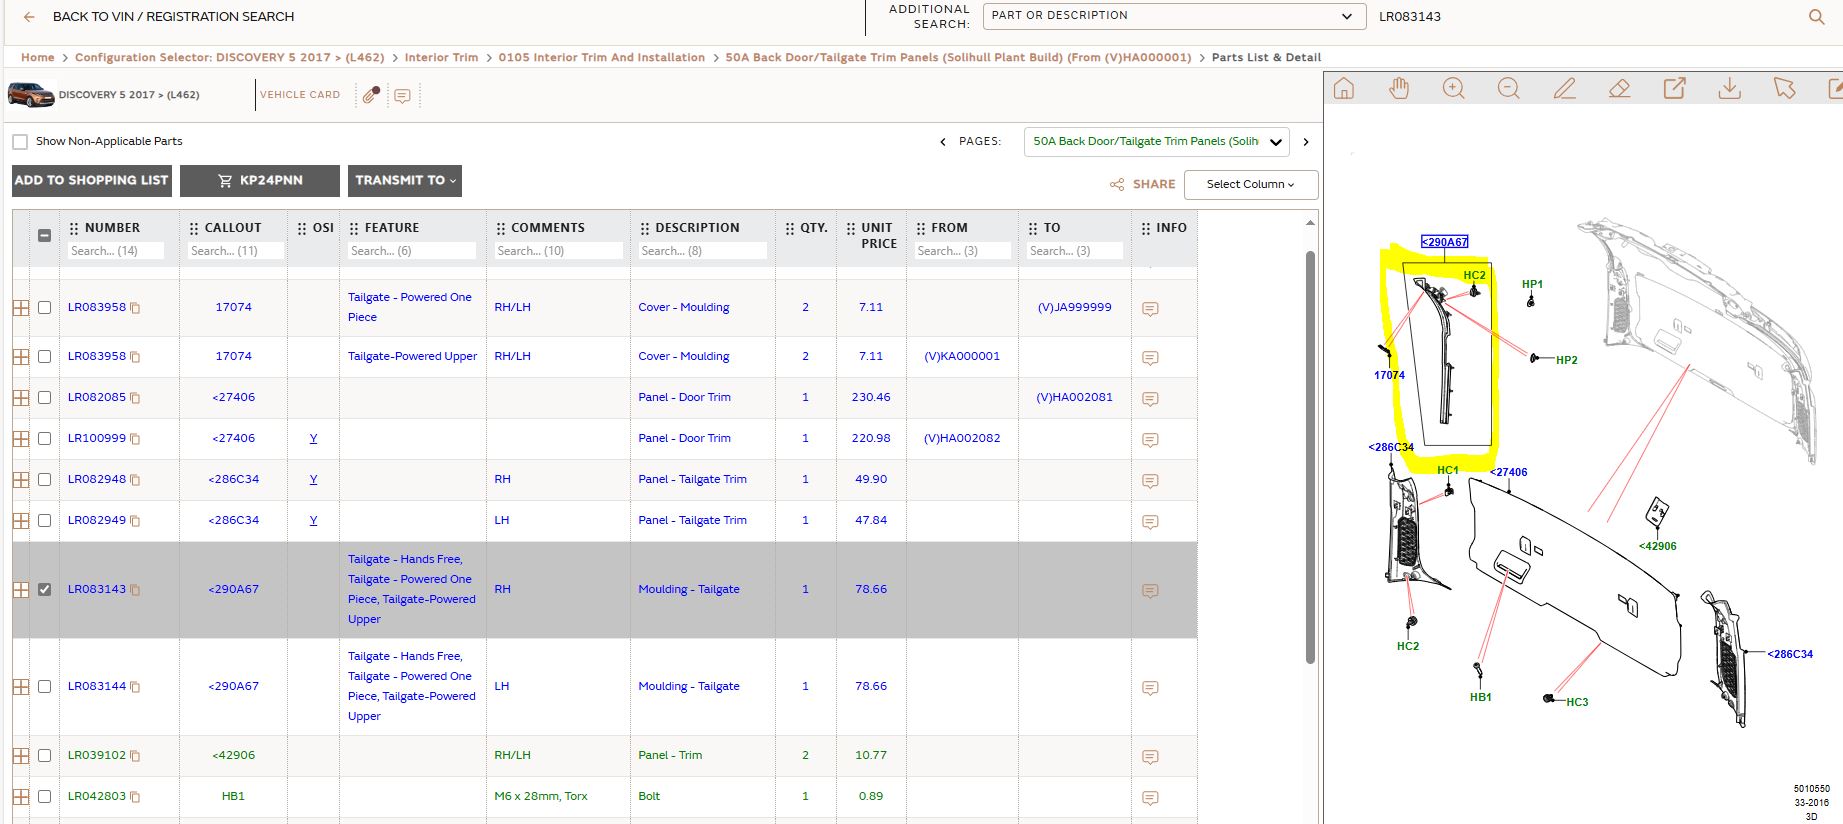Check the box for LR100999
The width and height of the screenshot is (1843, 824).
(45, 438)
